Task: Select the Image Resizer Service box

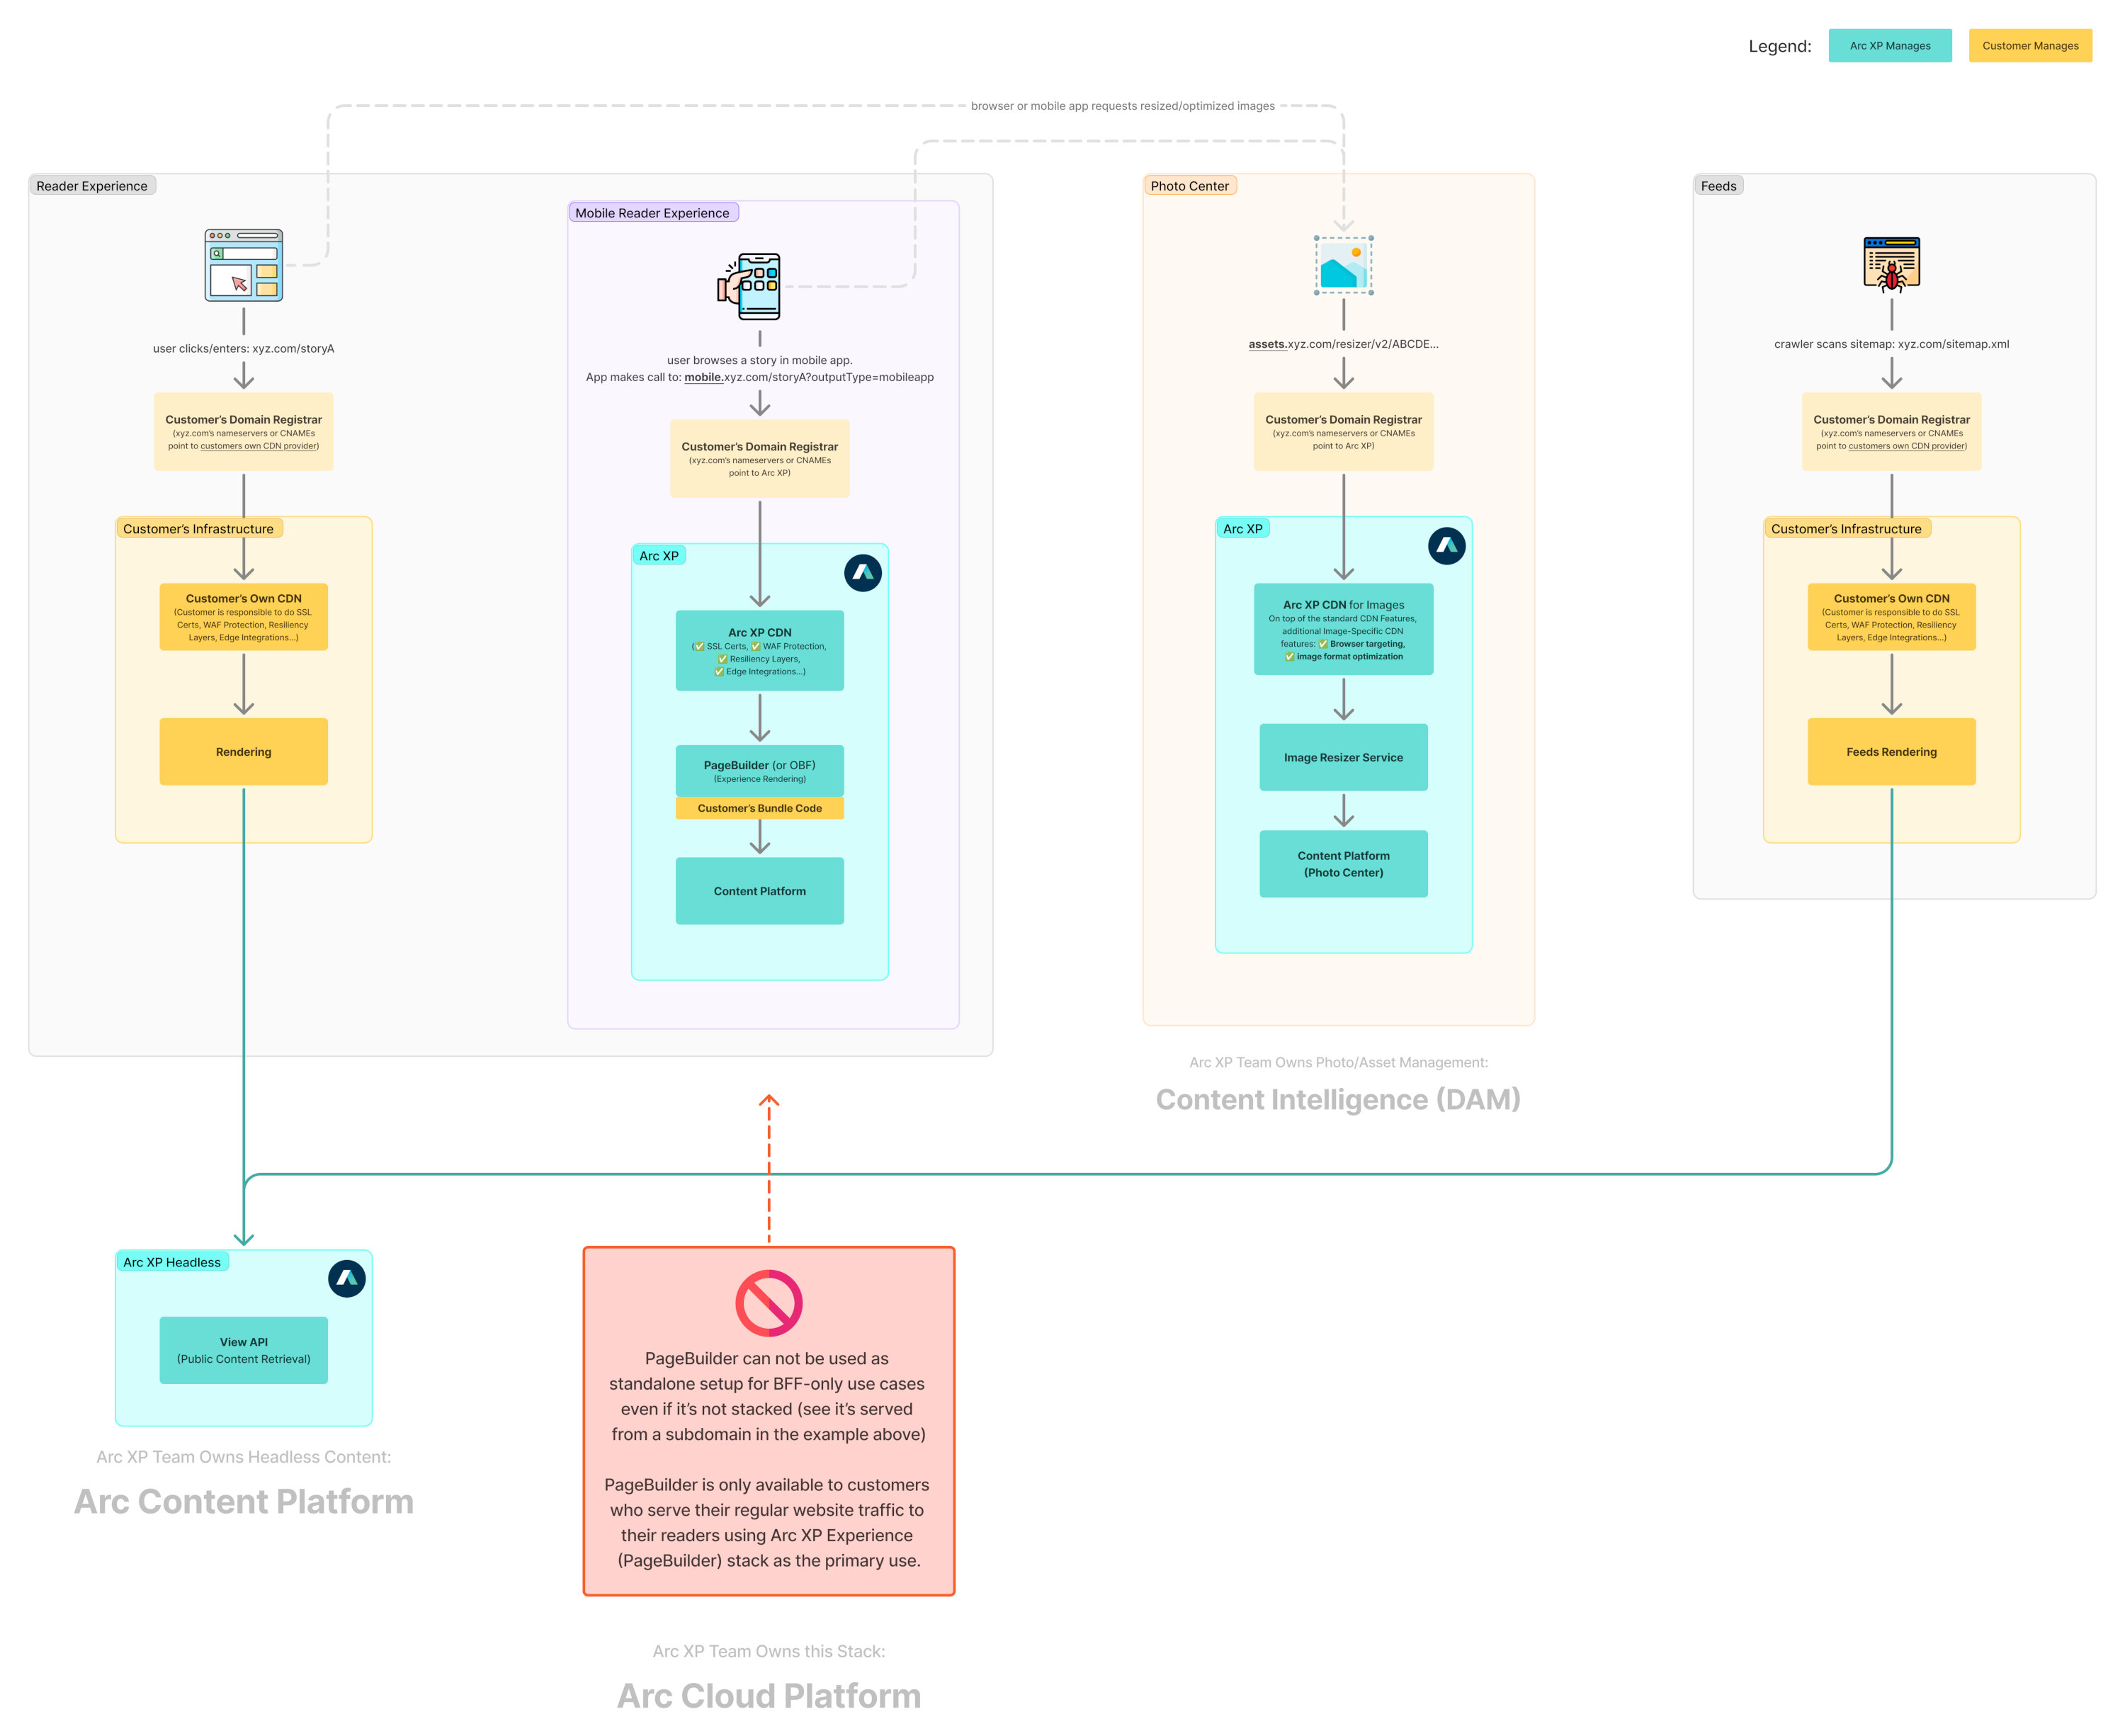Action: pos(1343,758)
